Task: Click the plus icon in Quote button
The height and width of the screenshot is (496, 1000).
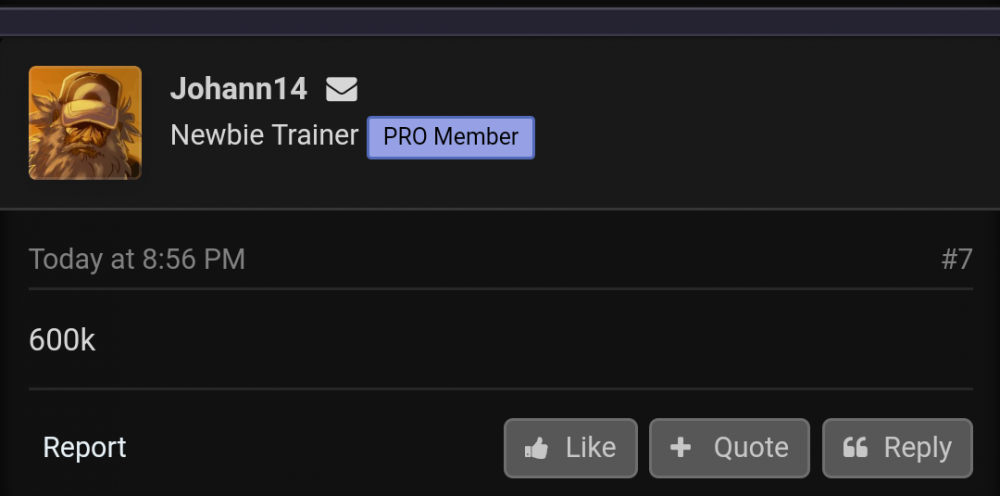Action: click(680, 448)
